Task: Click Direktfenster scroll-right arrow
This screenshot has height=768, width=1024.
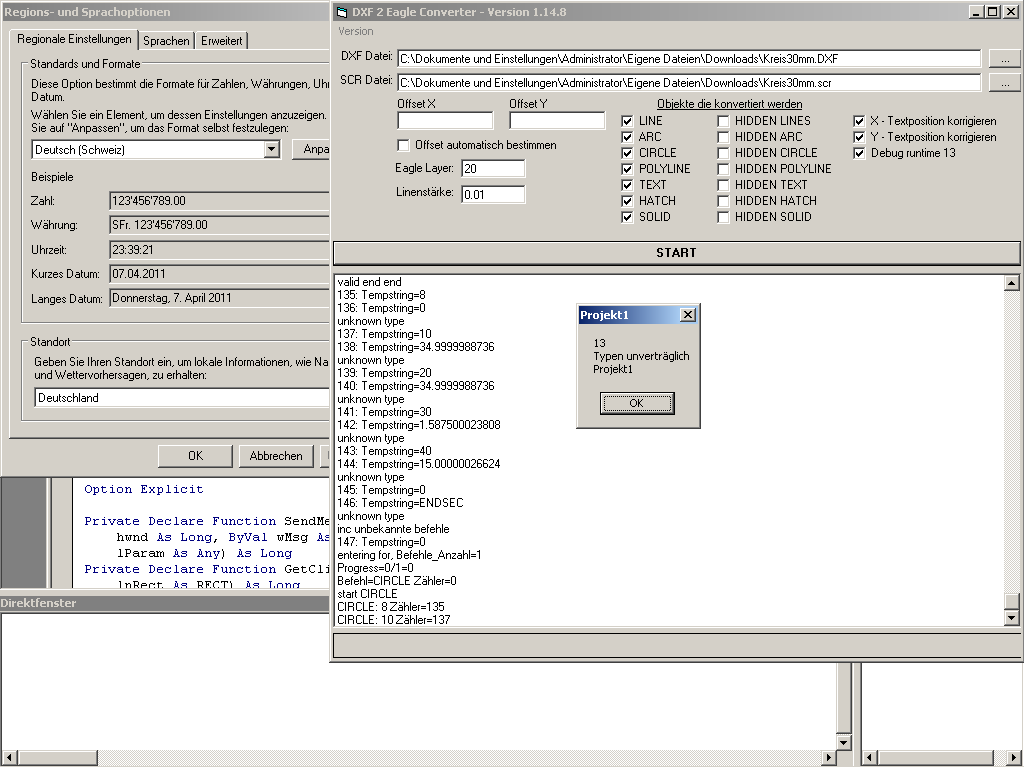Action: point(829,758)
